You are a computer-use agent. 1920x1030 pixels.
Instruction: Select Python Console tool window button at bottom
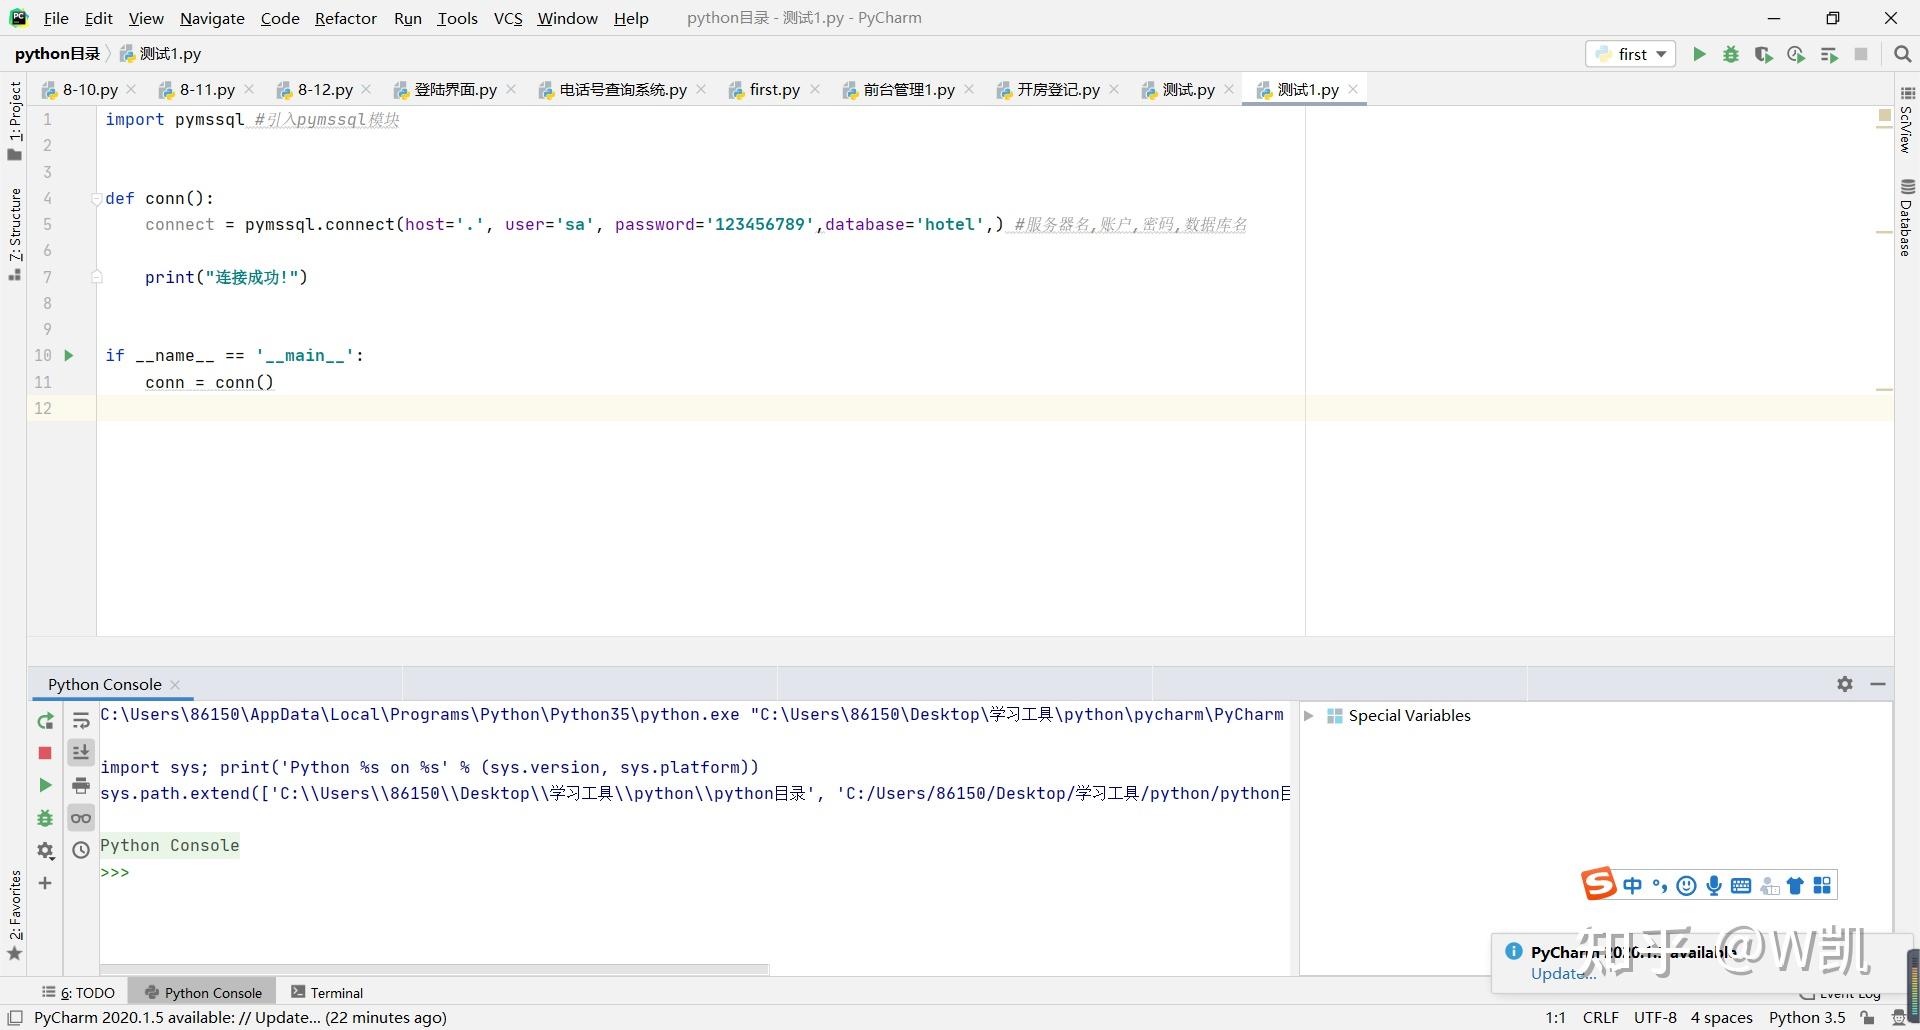coord(203,993)
